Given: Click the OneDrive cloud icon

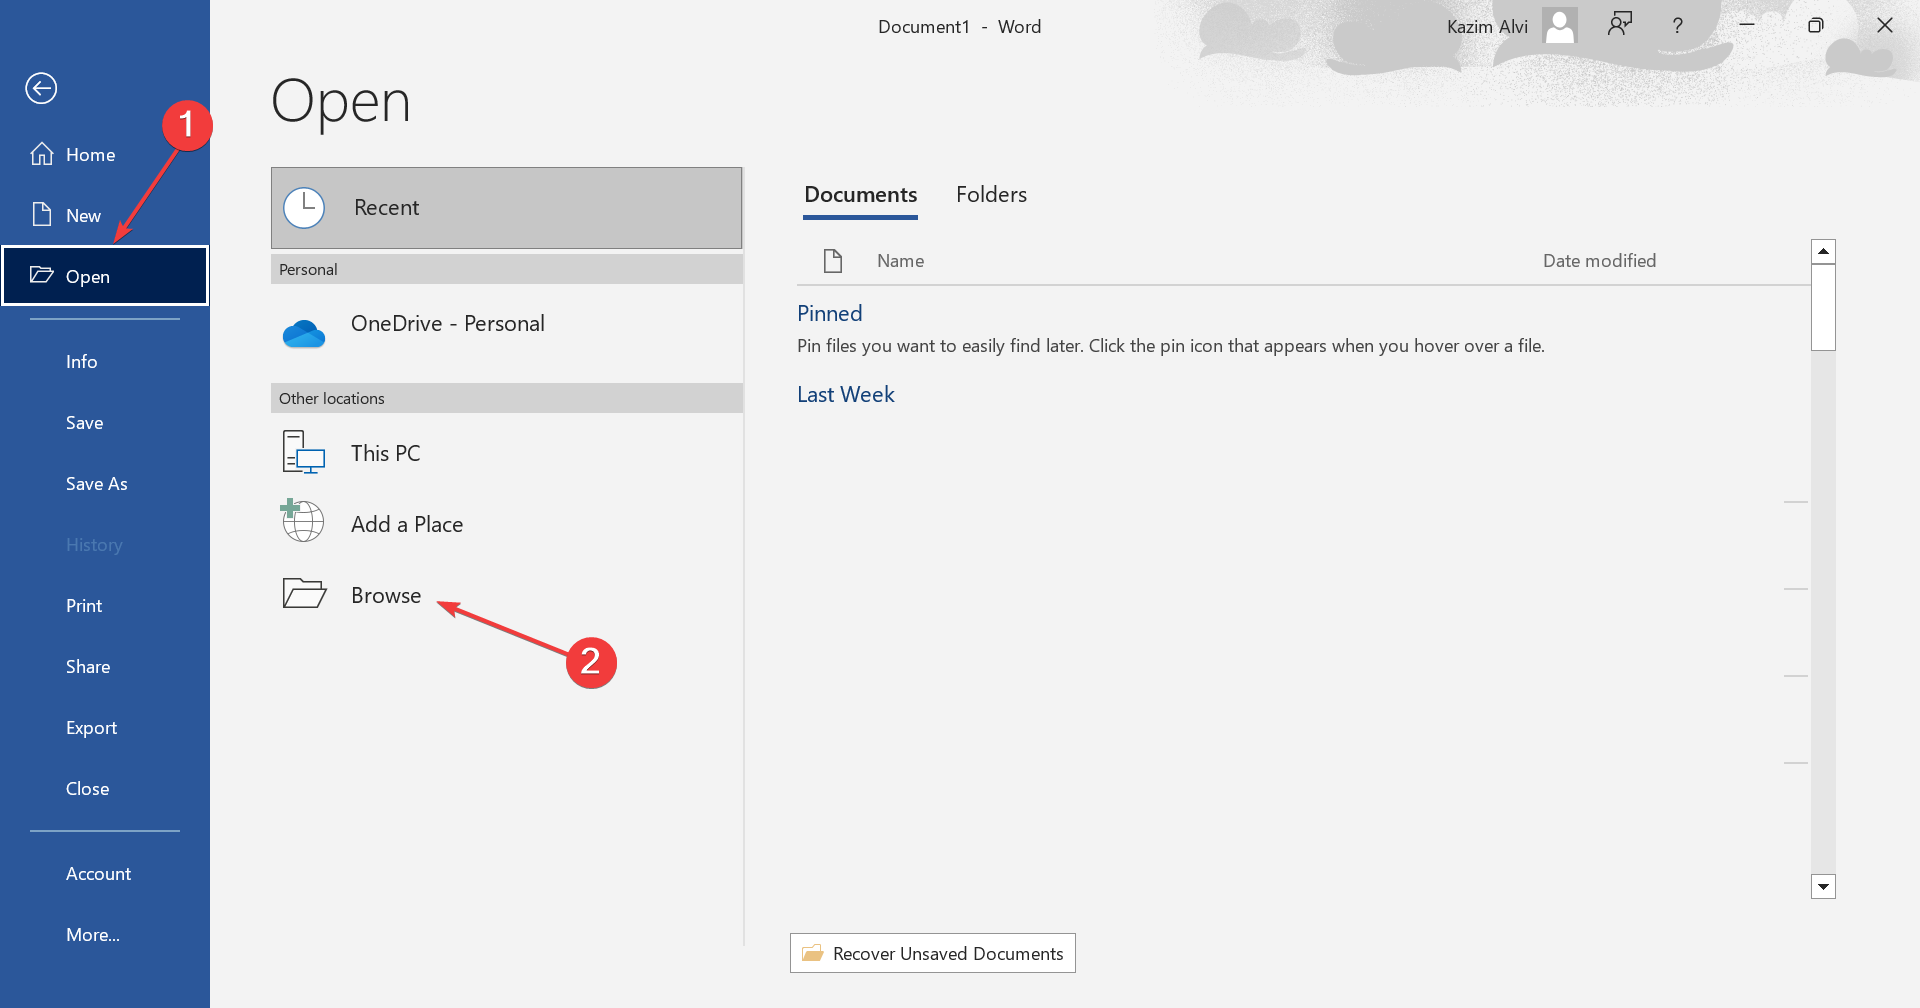Looking at the screenshot, I should pyautogui.click(x=304, y=333).
